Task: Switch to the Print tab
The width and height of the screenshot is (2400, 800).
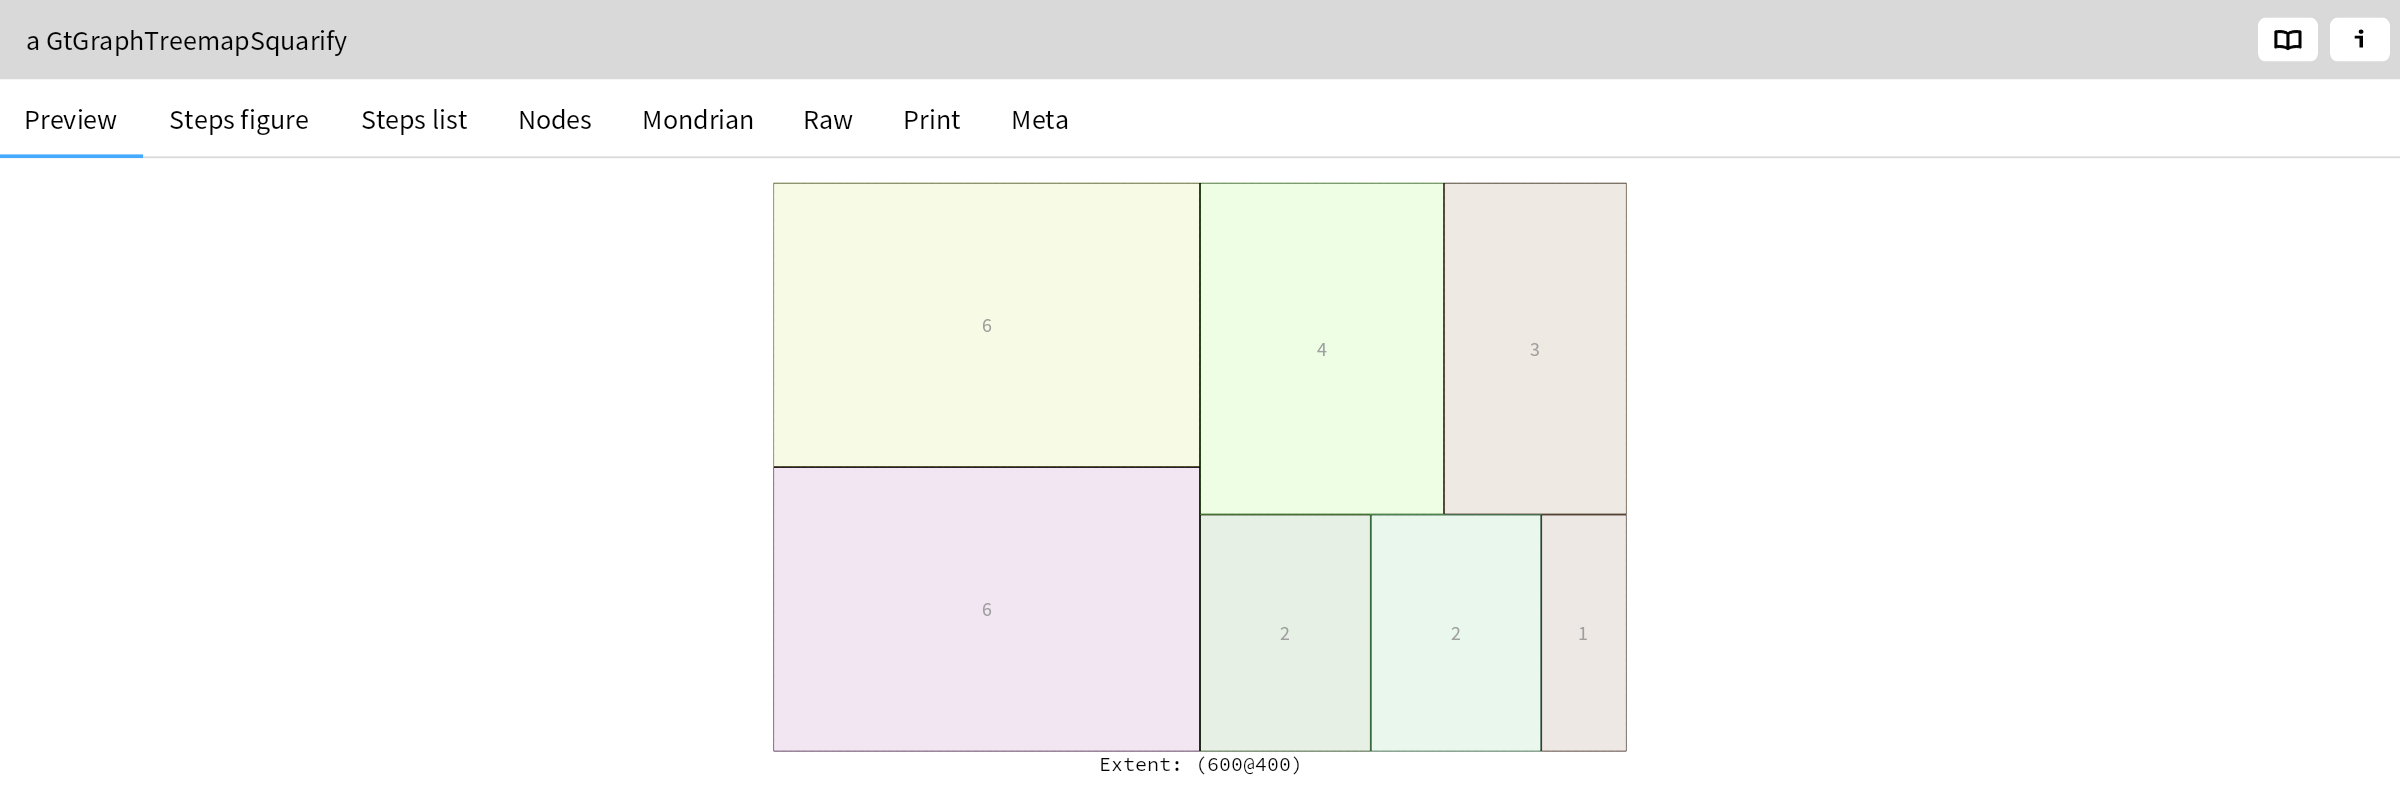Action: (x=931, y=120)
